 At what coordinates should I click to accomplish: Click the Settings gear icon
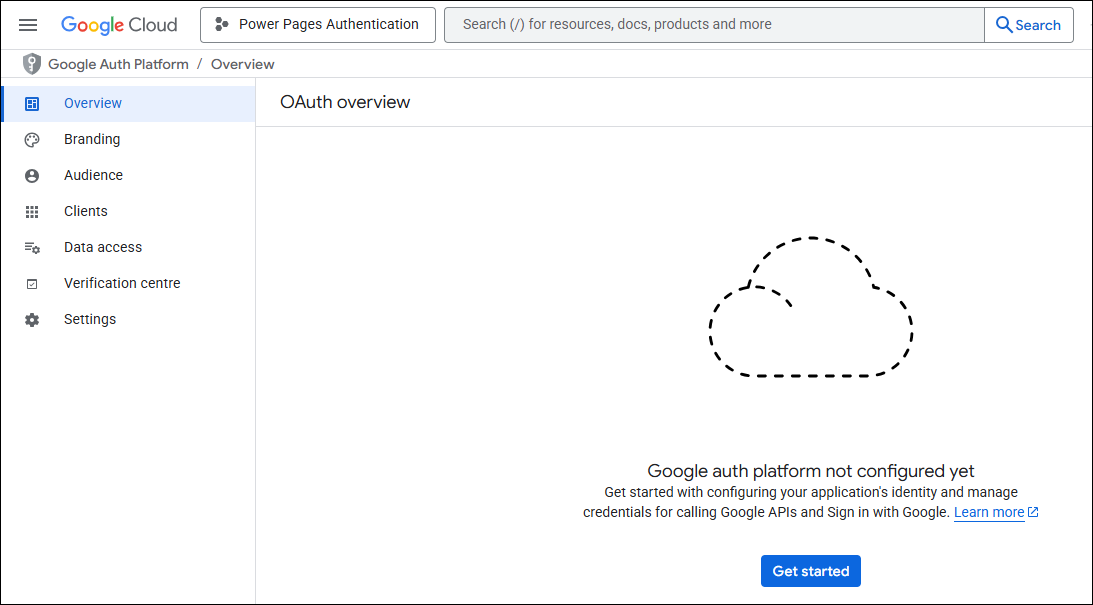coord(32,320)
